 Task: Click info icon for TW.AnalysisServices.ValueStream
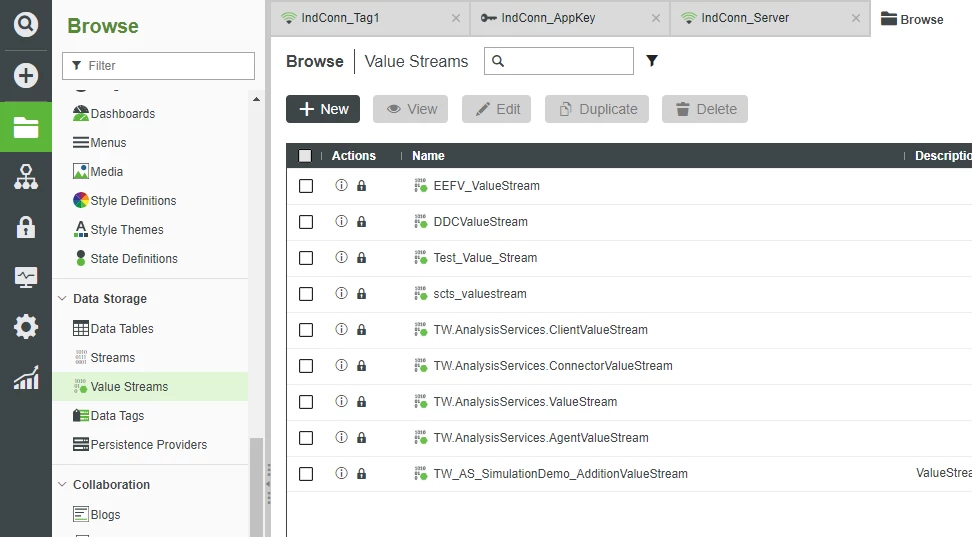tap(342, 401)
